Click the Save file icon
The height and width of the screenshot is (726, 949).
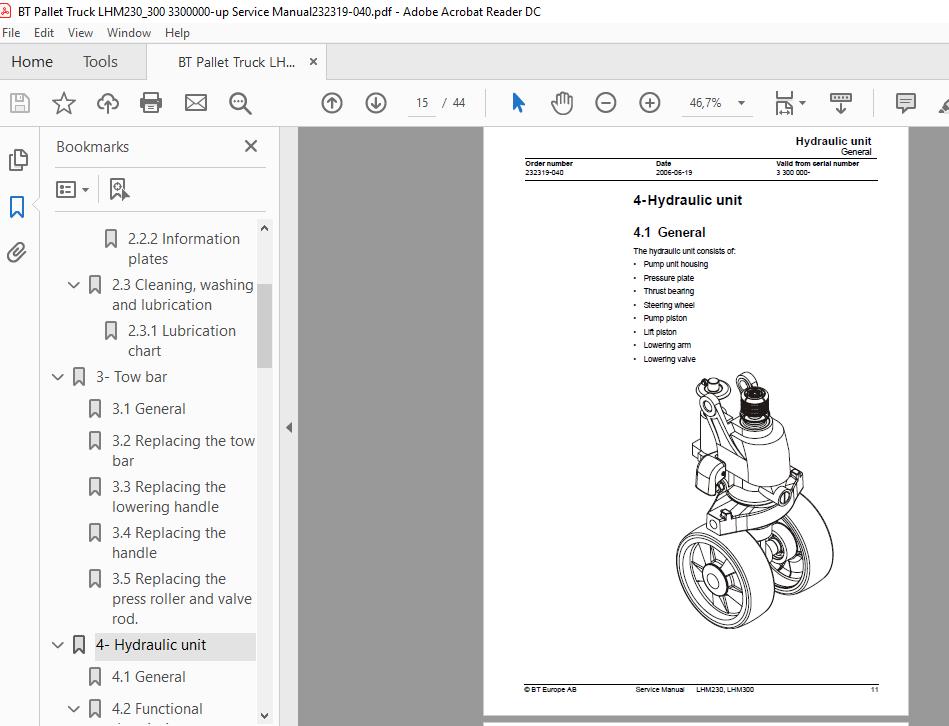[20, 103]
